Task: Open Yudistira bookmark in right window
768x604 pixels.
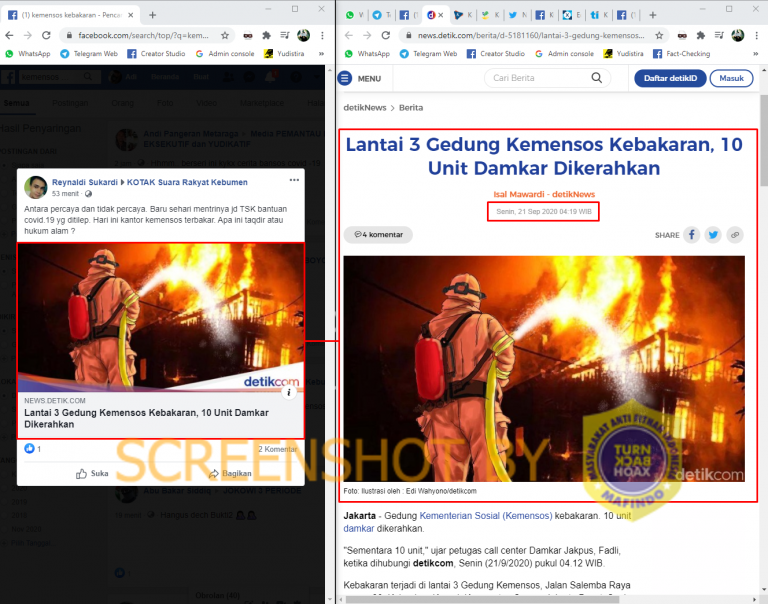Action: tap(624, 54)
